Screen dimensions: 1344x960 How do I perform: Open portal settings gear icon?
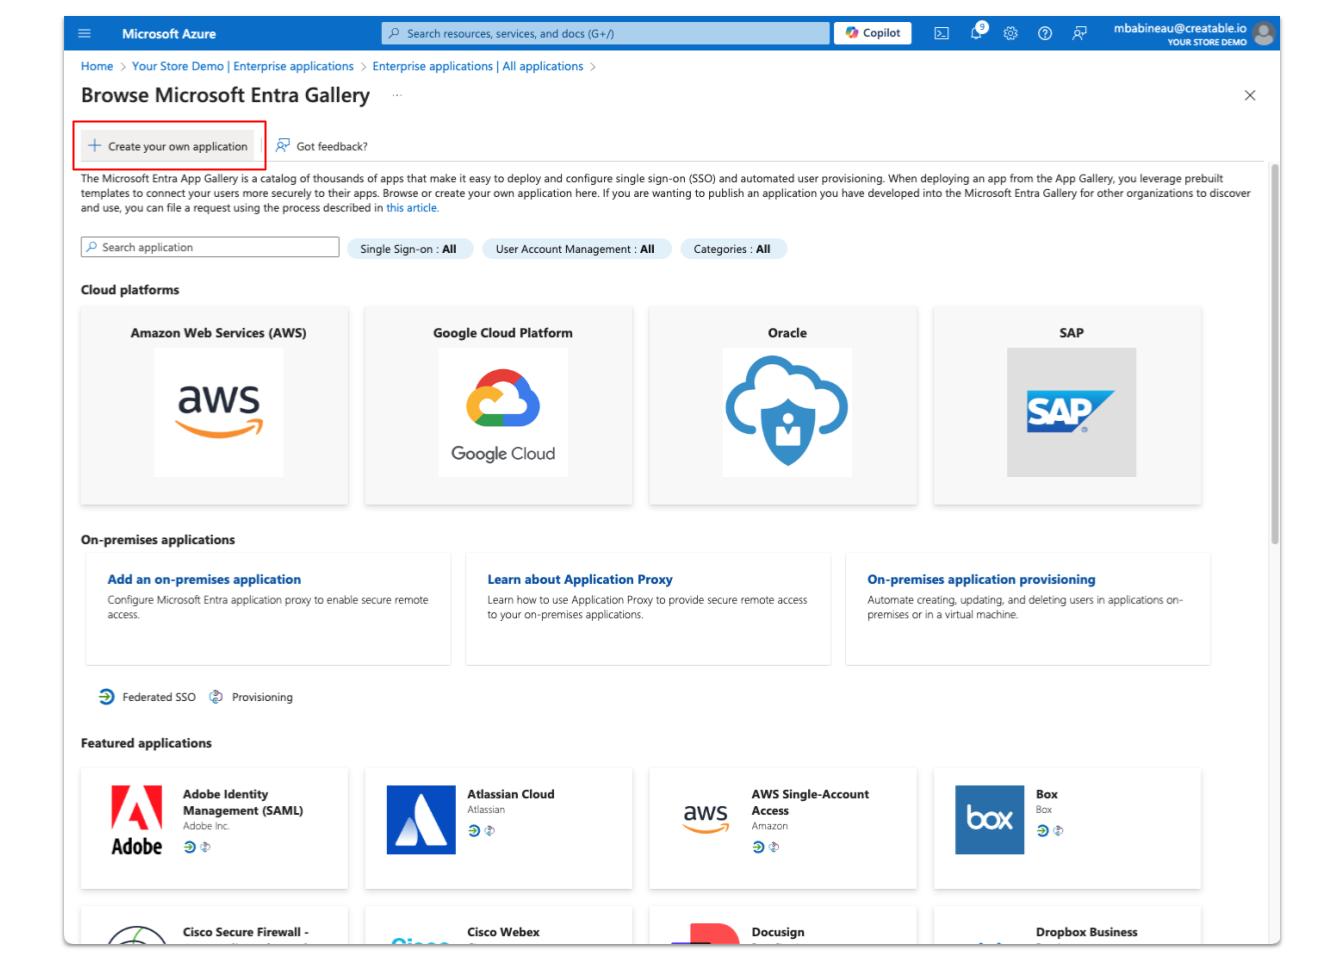[x=1010, y=34]
